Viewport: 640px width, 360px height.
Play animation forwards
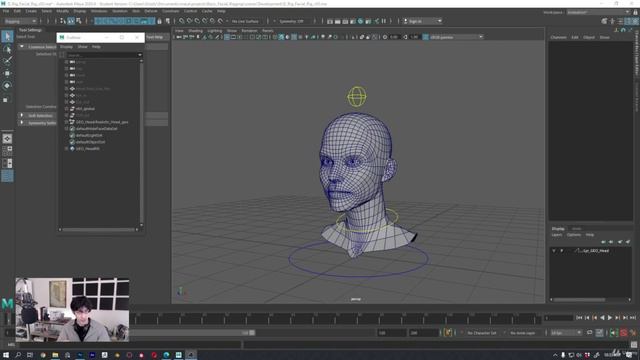(x=610, y=318)
